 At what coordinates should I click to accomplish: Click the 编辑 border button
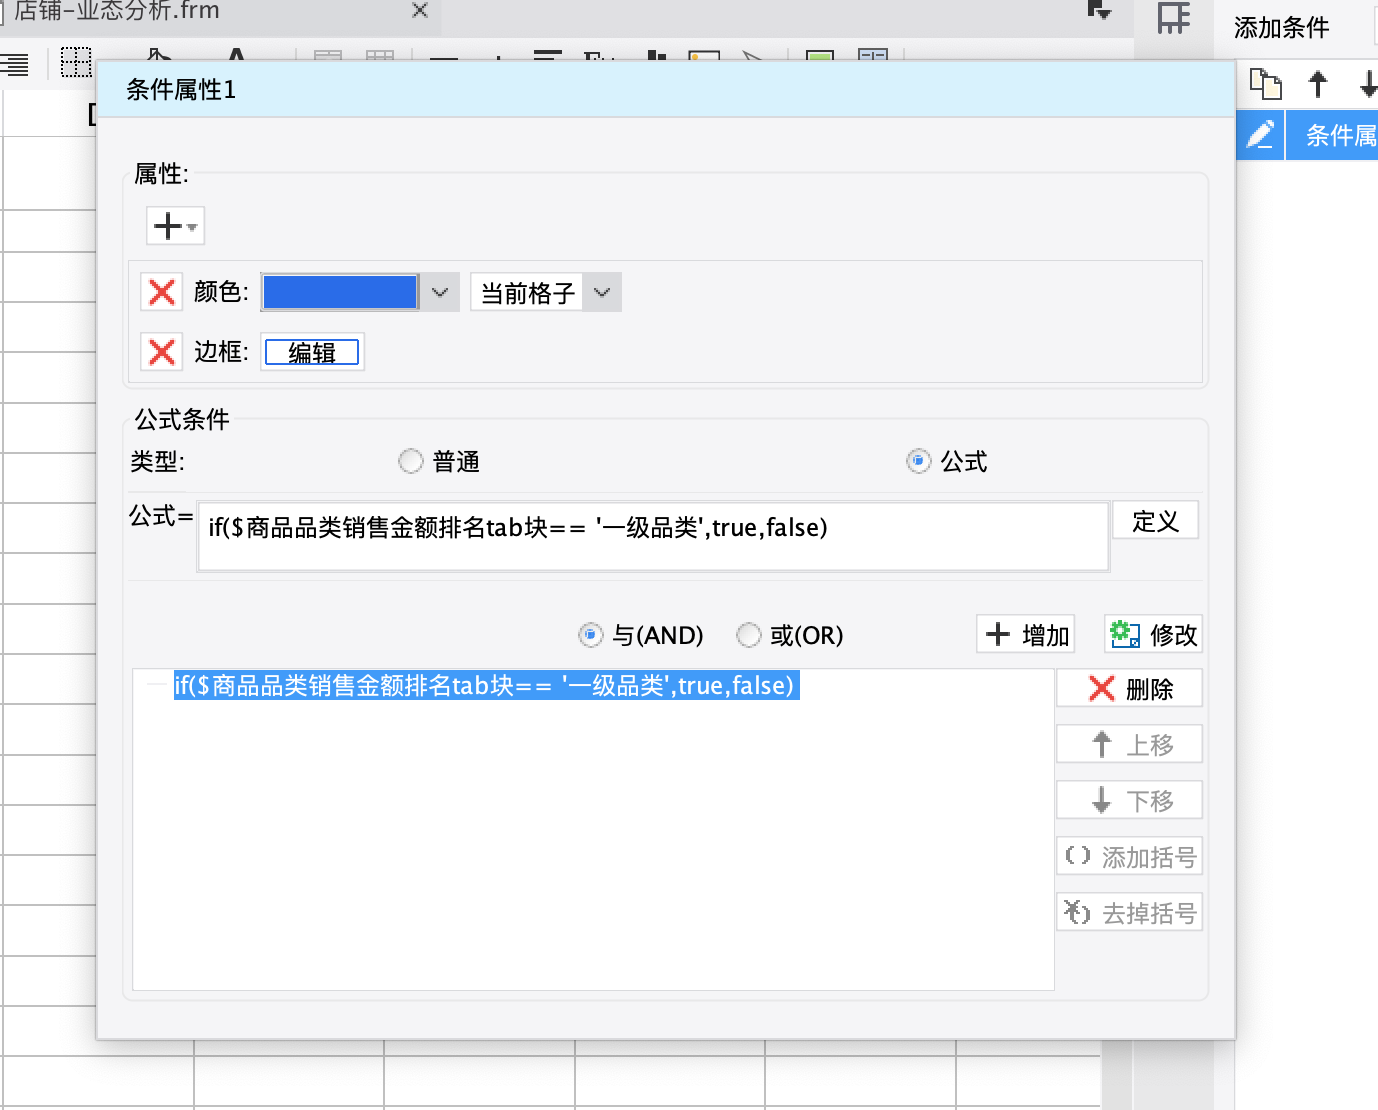pos(312,352)
